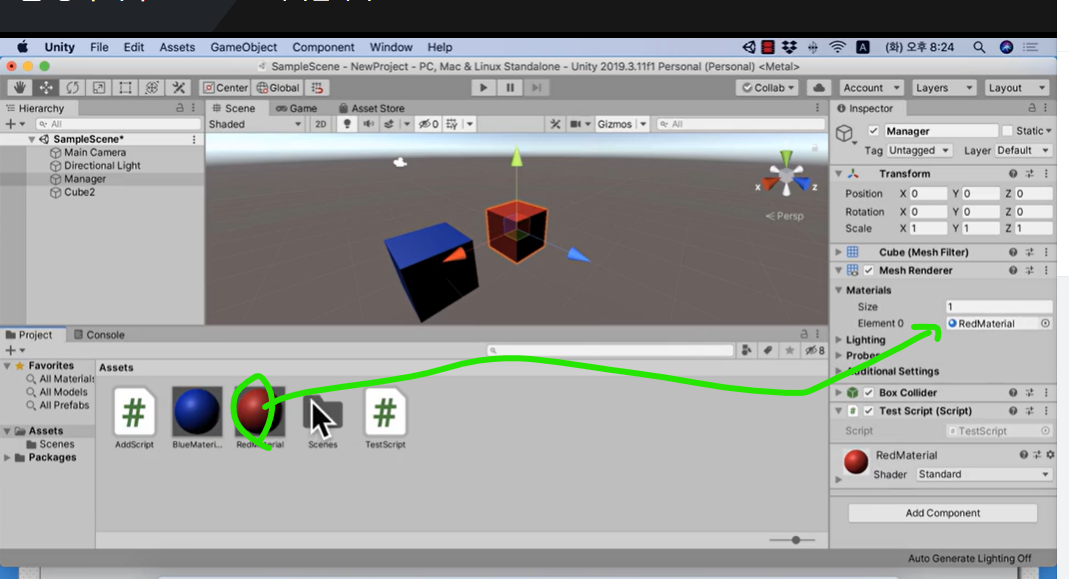Toggle Box Collider enabled checkbox
Screen dimensions: 1069x579
click(x=869, y=393)
